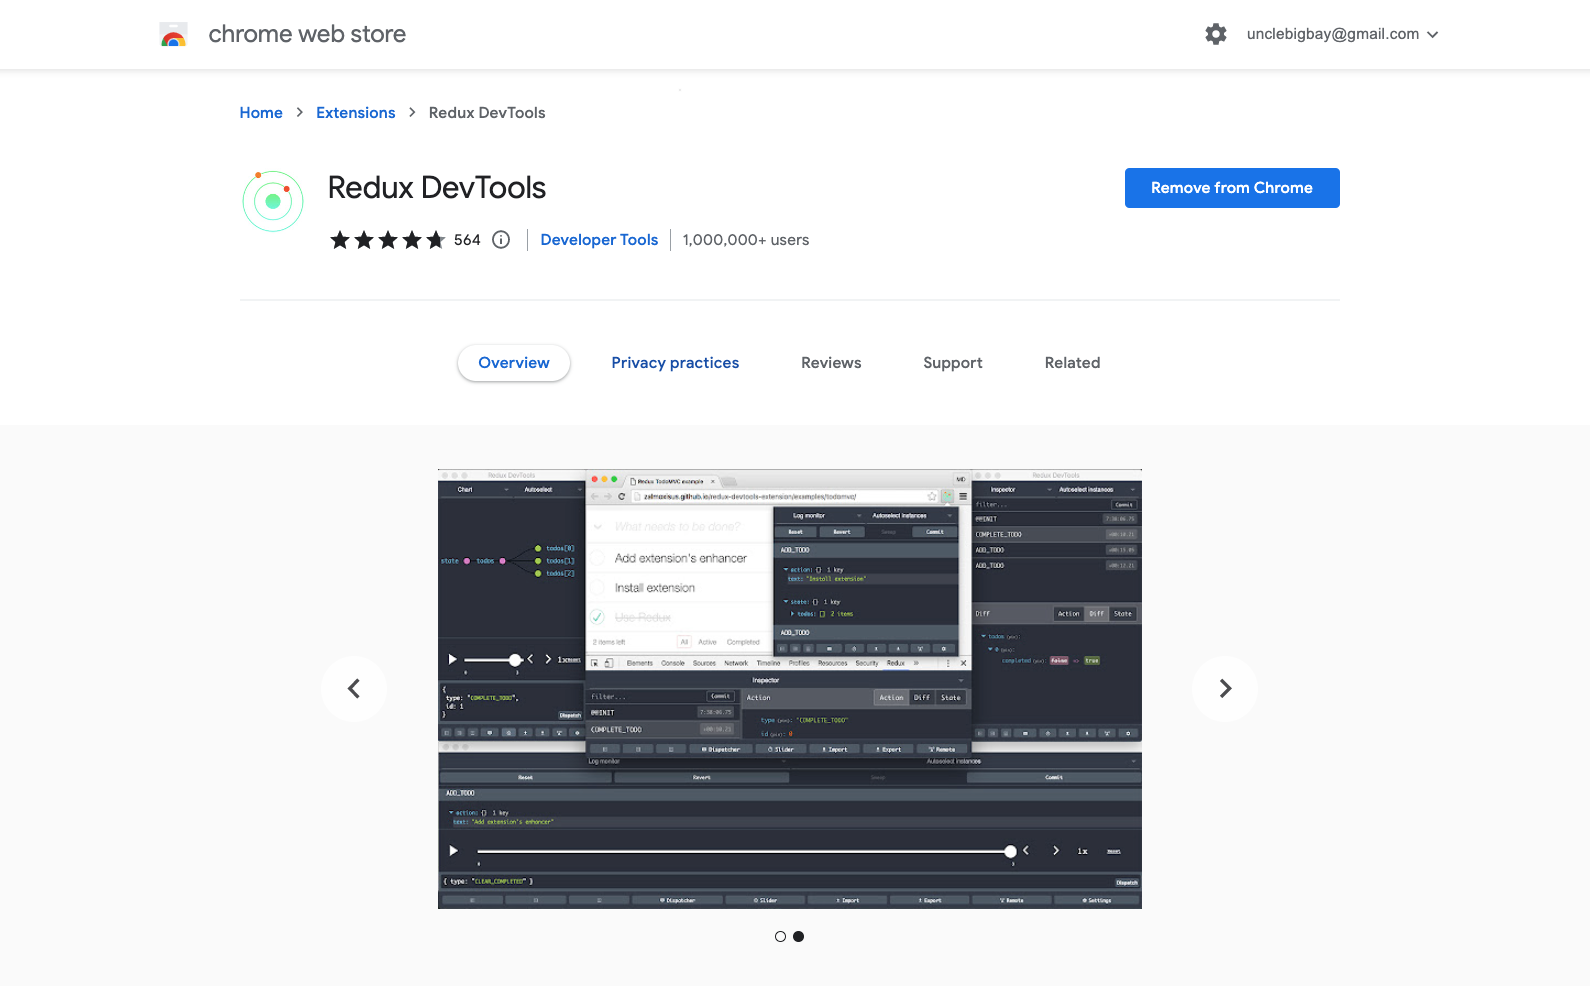Viewport: 1590px width, 992px height.
Task: Open the settings gear icon
Action: [x=1215, y=34]
